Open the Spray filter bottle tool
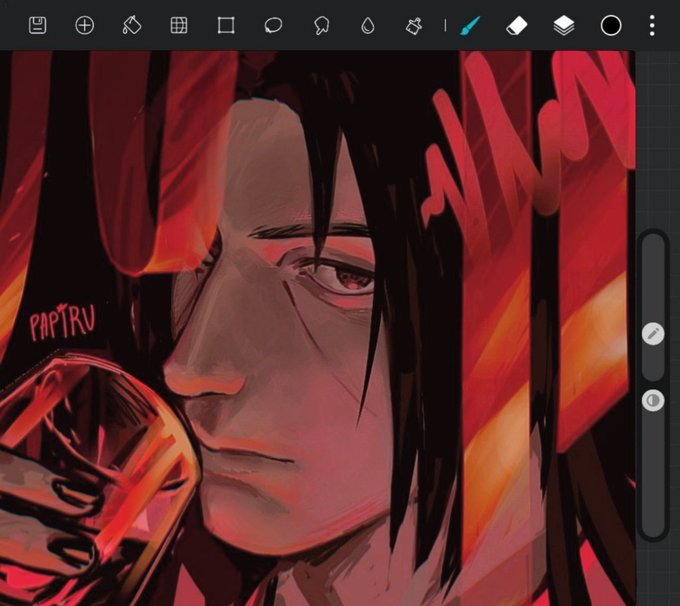The image size is (680, 606). coord(414,26)
